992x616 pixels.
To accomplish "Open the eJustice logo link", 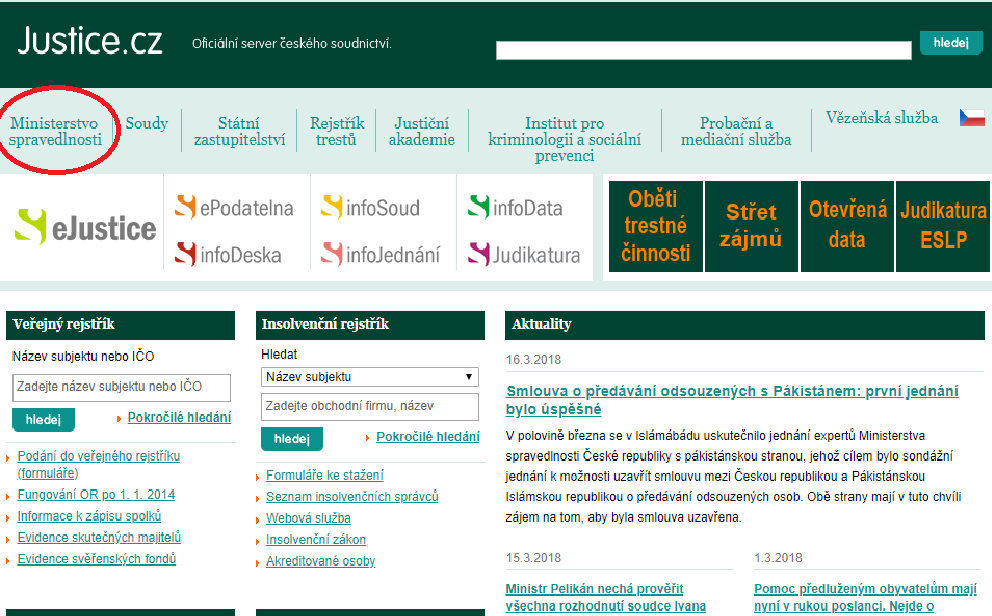I will point(85,226).
